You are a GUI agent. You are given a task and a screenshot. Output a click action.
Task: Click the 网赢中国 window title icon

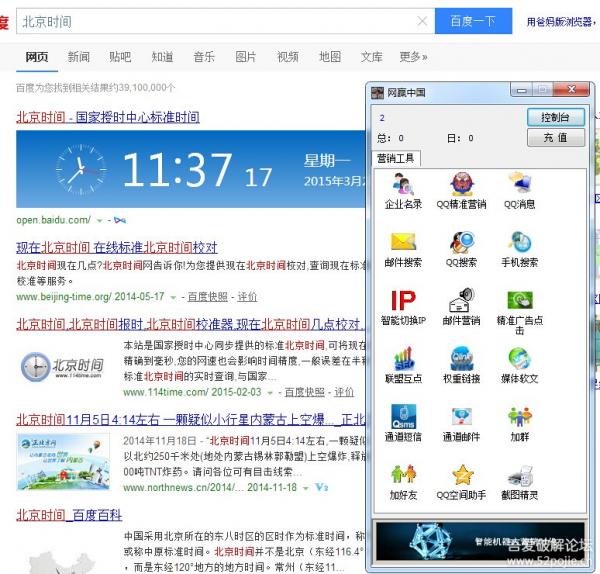(x=377, y=93)
